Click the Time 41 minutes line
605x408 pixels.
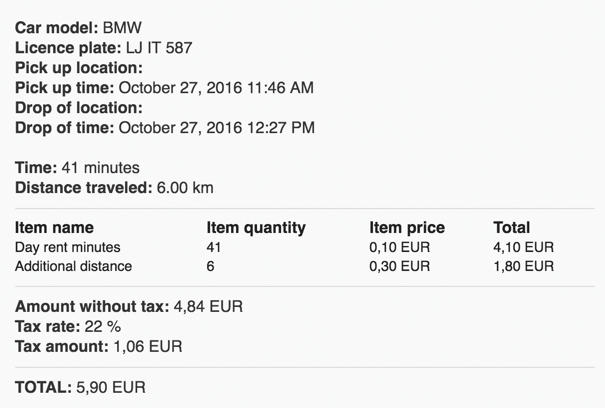pos(77,168)
